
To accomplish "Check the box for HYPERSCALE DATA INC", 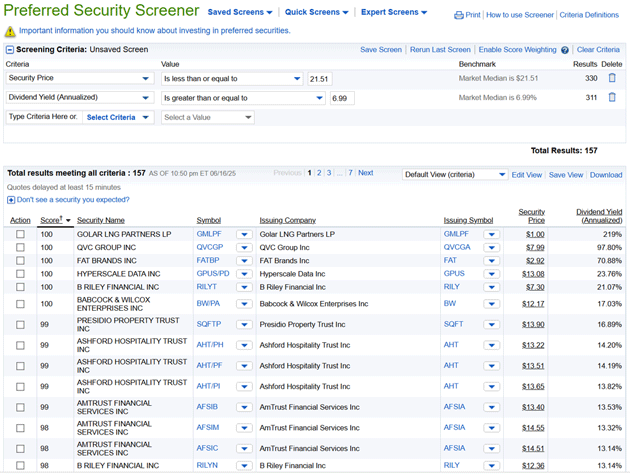I will tap(20, 274).
